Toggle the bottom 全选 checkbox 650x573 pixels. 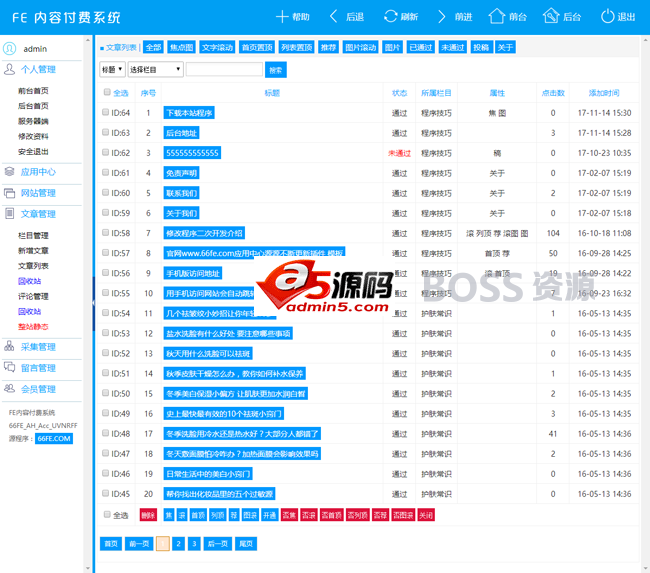[x=107, y=515]
